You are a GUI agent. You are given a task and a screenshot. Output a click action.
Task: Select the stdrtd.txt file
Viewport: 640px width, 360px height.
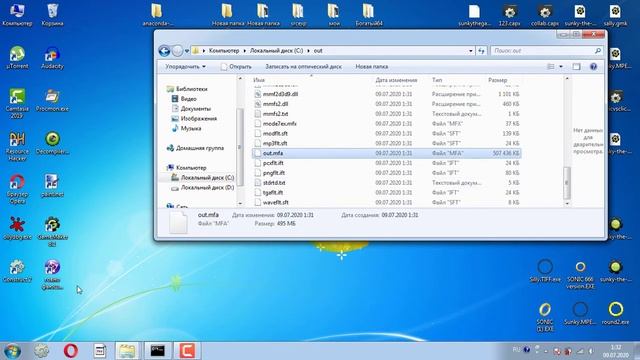(274, 182)
